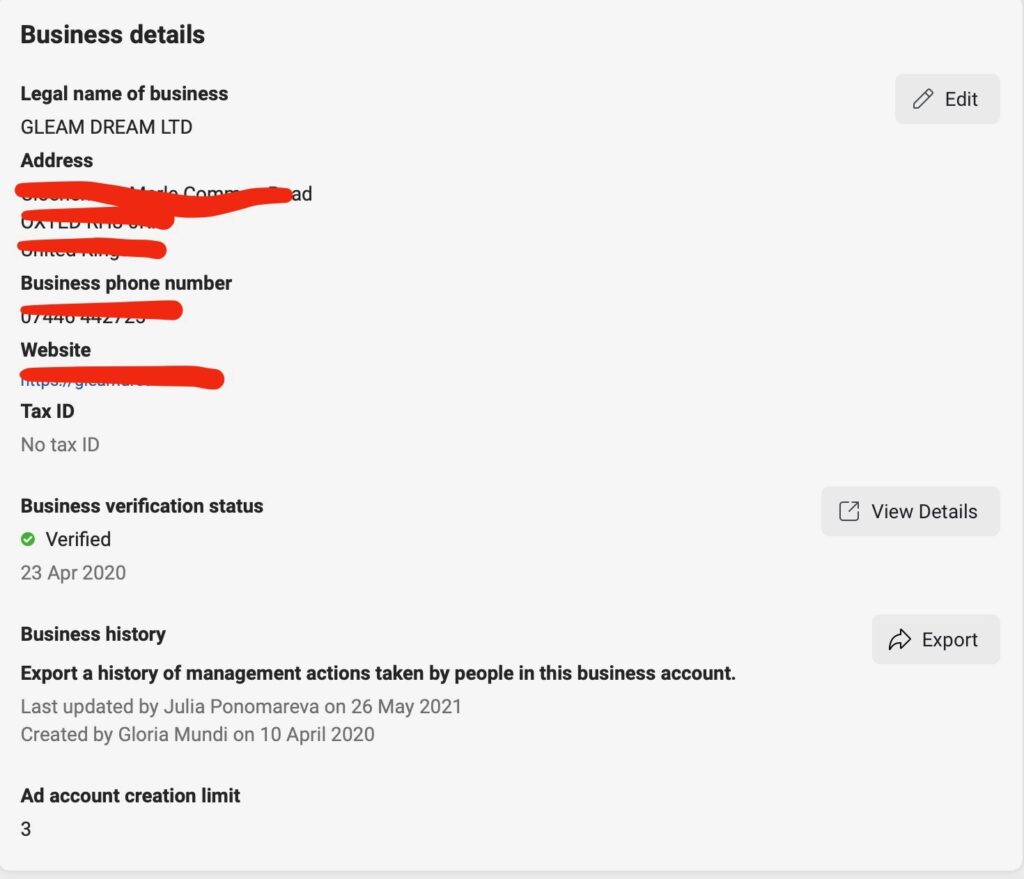The image size is (1024, 879).
Task: Click the 23 Apr 2020 verification date
Action: pos(73,573)
